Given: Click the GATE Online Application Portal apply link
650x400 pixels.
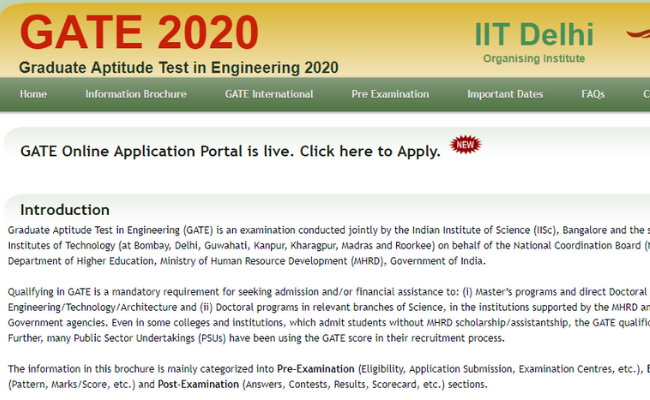Looking at the screenshot, I should pyautogui.click(x=230, y=151).
